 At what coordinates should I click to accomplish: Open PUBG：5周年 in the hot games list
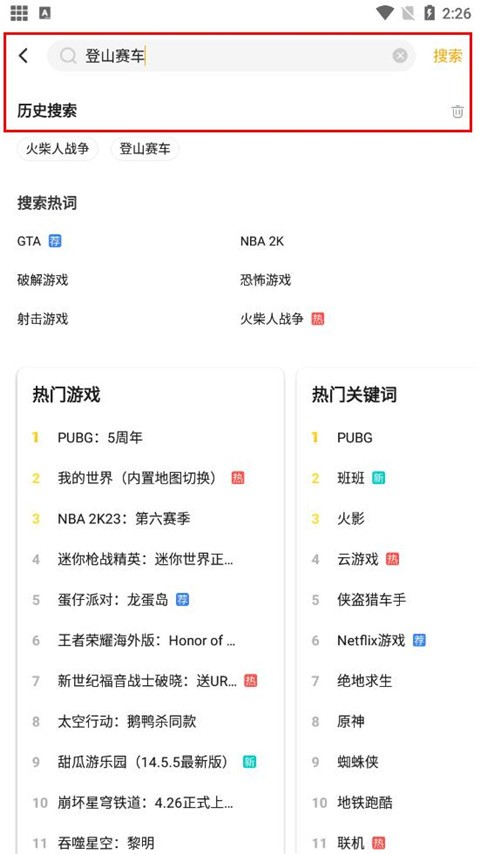coord(100,437)
